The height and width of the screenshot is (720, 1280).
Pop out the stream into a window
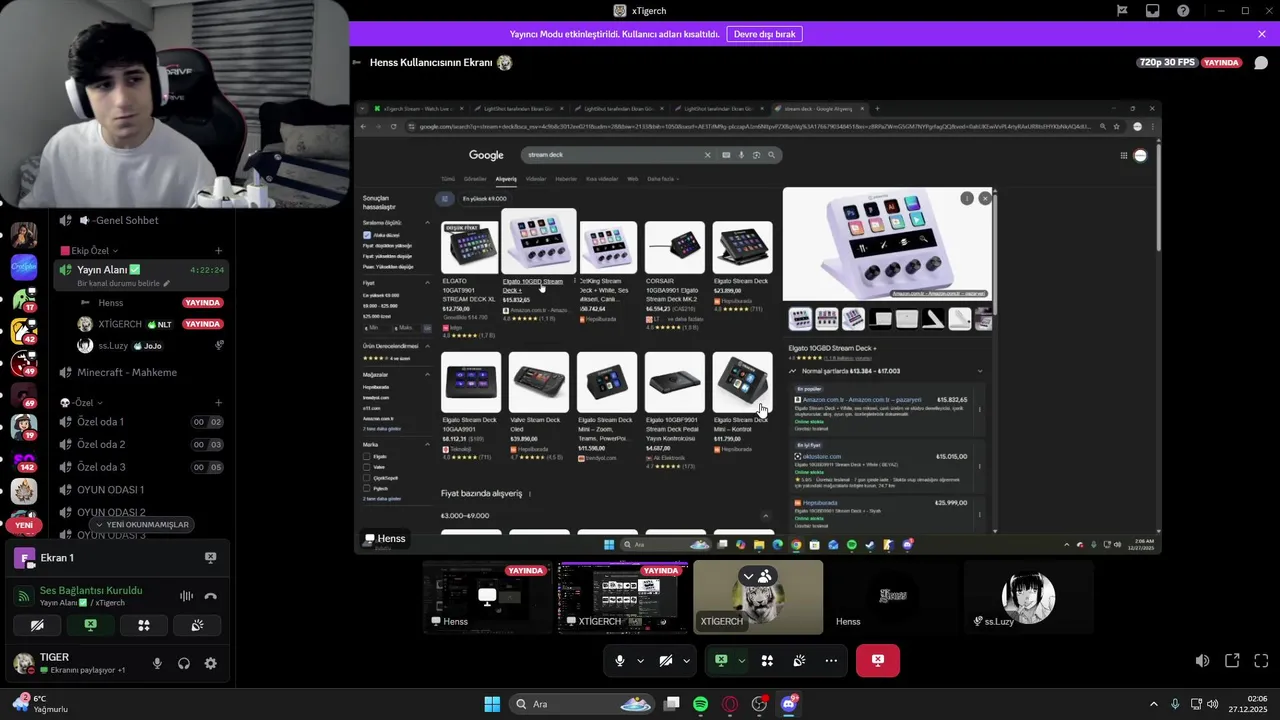click(1232, 661)
